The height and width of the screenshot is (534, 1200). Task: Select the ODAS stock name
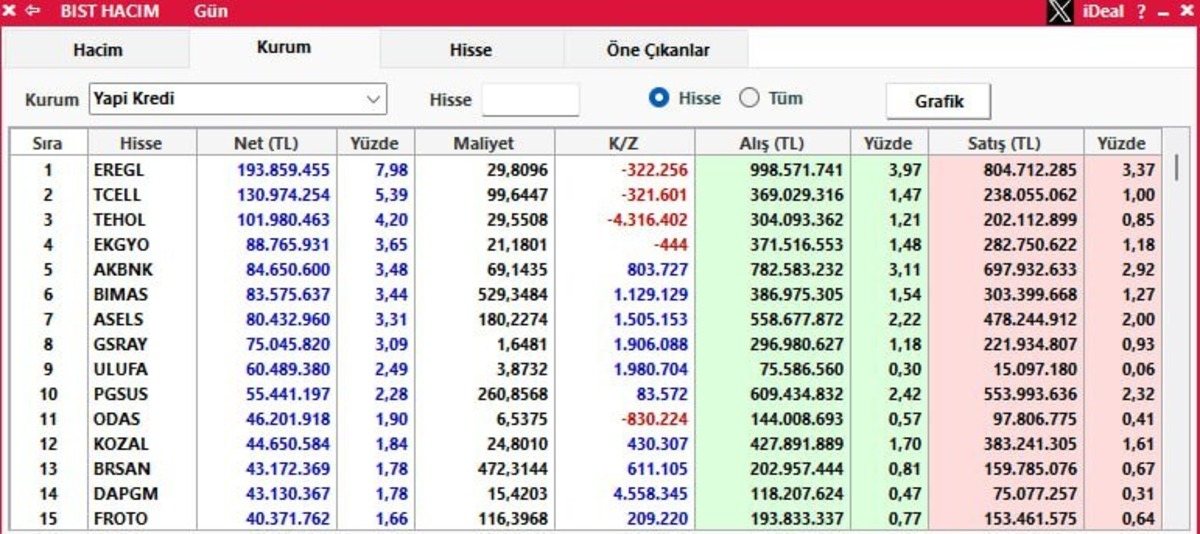[118, 420]
